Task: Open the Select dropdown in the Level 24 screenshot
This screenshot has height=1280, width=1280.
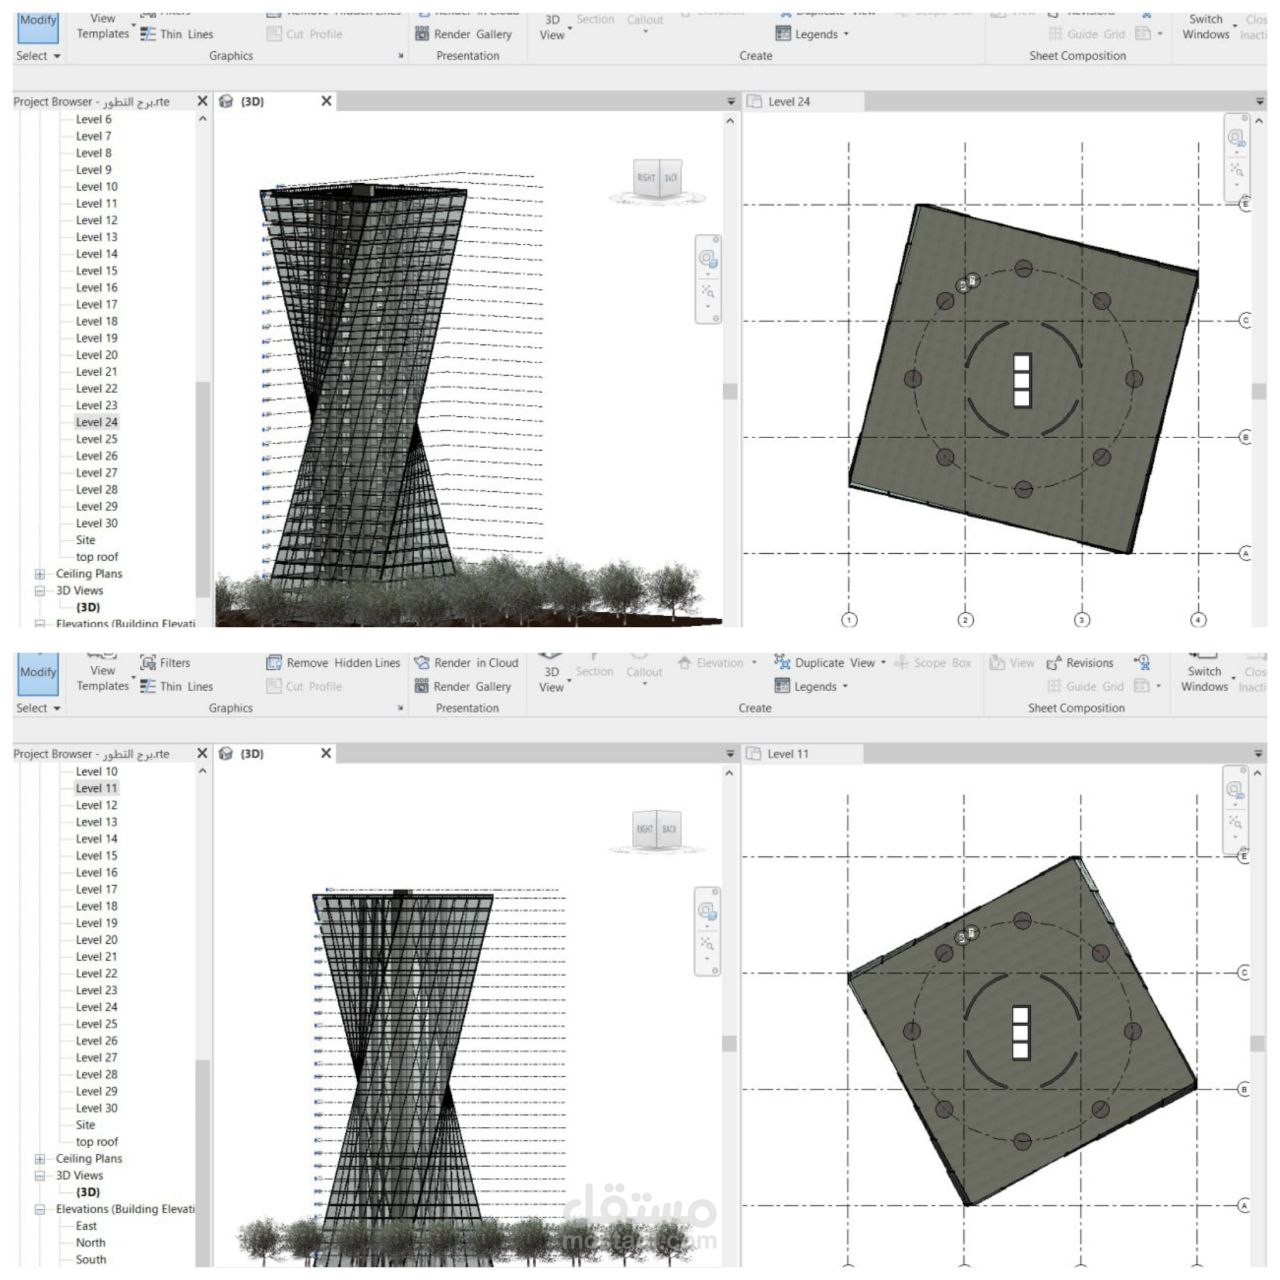Action: tap(38, 56)
